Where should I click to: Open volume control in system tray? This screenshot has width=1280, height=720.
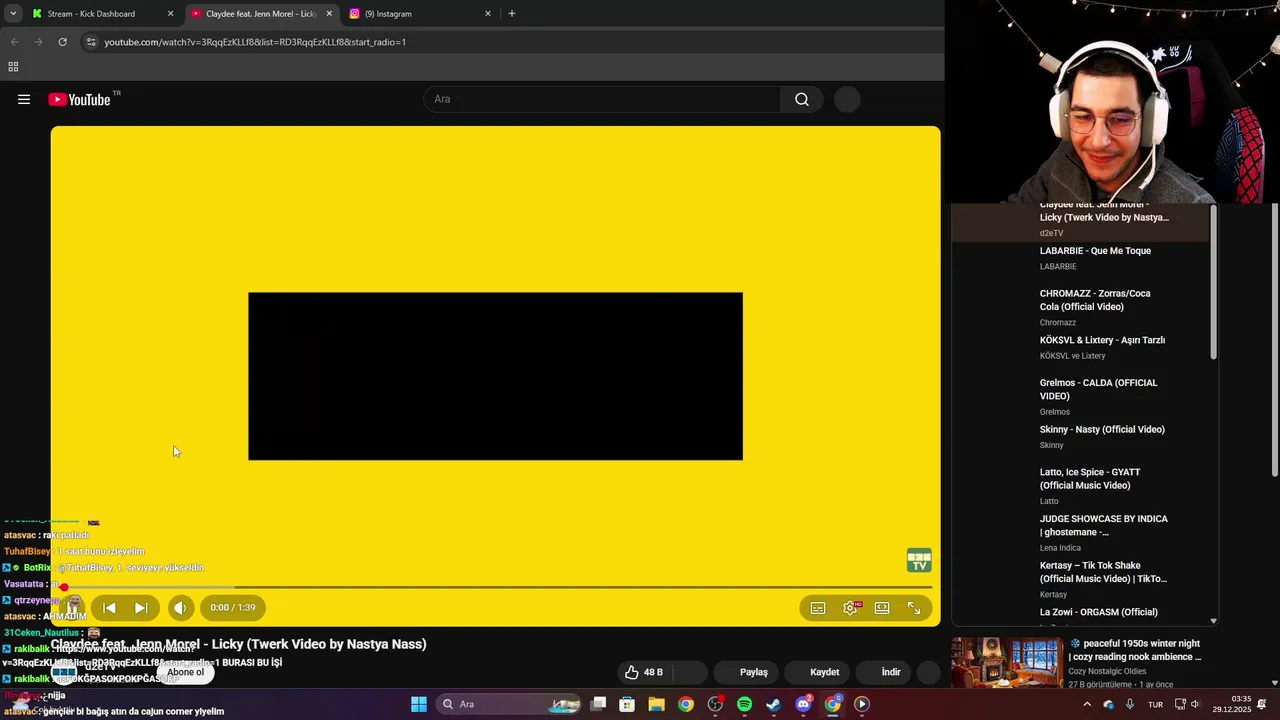point(1195,704)
